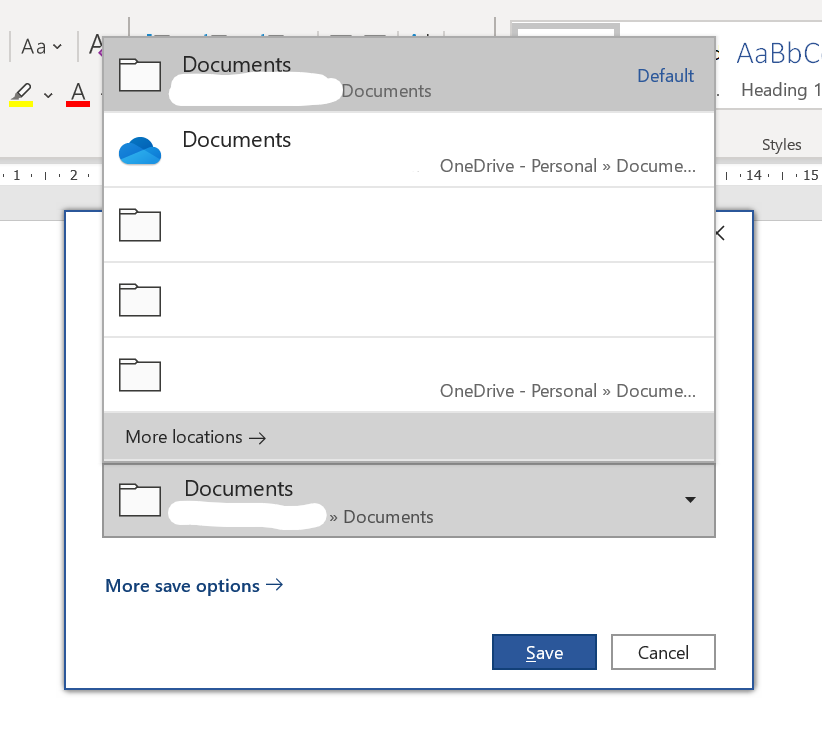
Task: Click the Save button
Action: point(544,652)
